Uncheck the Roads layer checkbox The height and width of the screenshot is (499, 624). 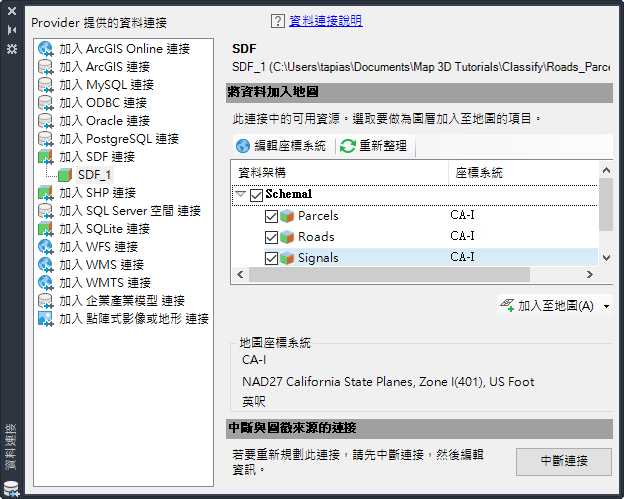[271, 237]
